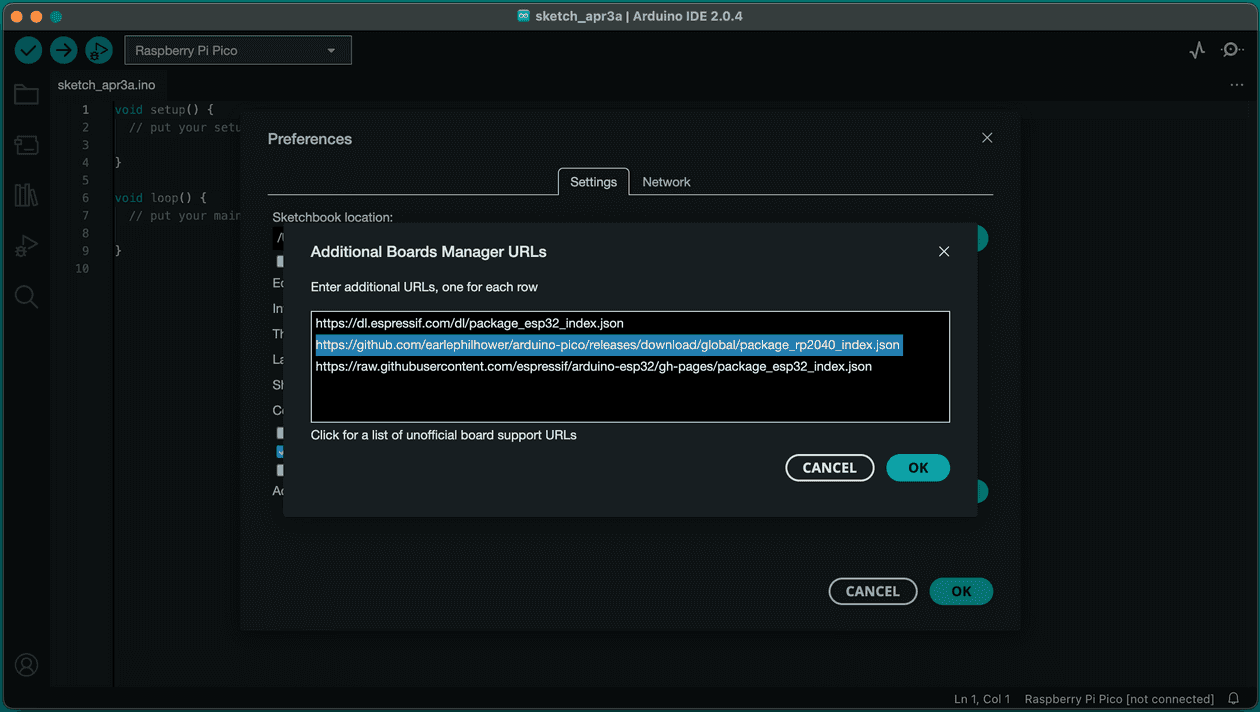
Task: Open Boards Manager in the sidebar
Action: click(x=26, y=145)
